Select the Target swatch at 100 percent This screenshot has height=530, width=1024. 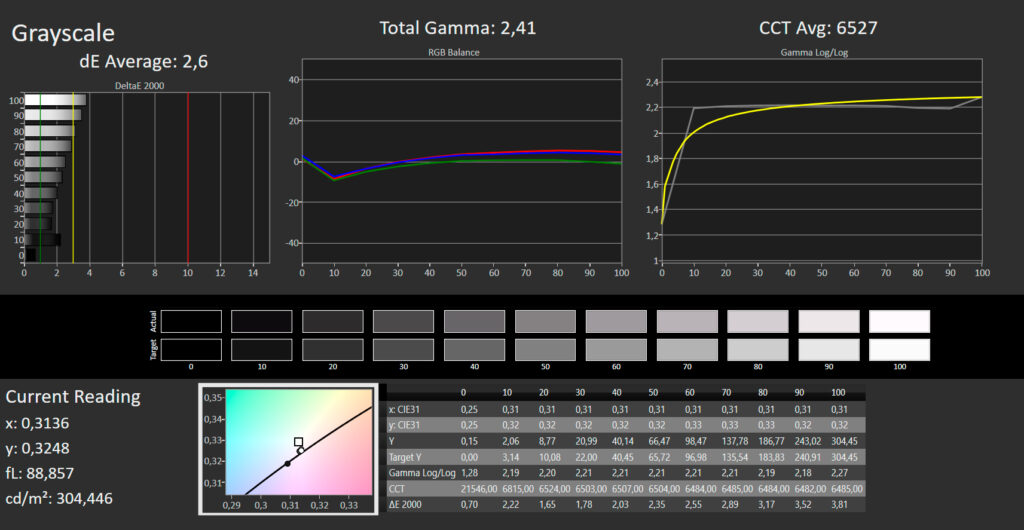click(899, 350)
